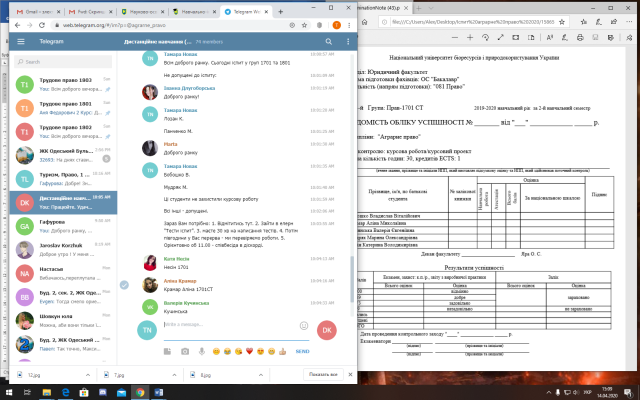Screen dimensions: 640x400
Task: Share the page from Edge toolbar
Action: point(613,22)
